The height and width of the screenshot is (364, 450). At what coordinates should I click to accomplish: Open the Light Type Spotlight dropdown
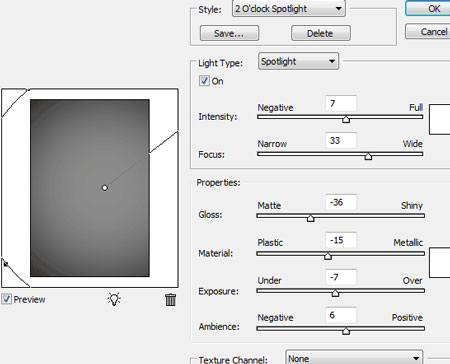coord(298,61)
